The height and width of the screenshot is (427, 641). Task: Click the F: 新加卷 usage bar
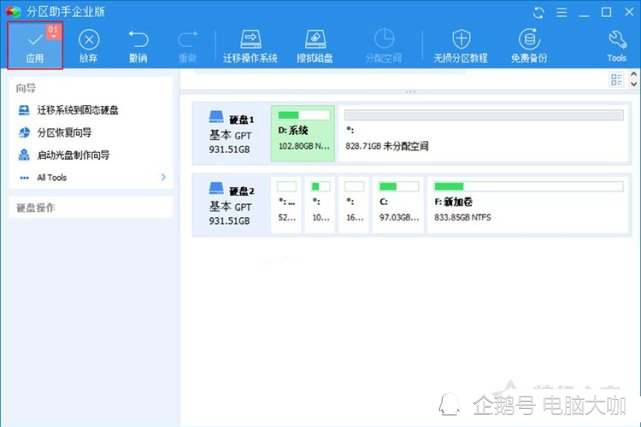pos(529,187)
